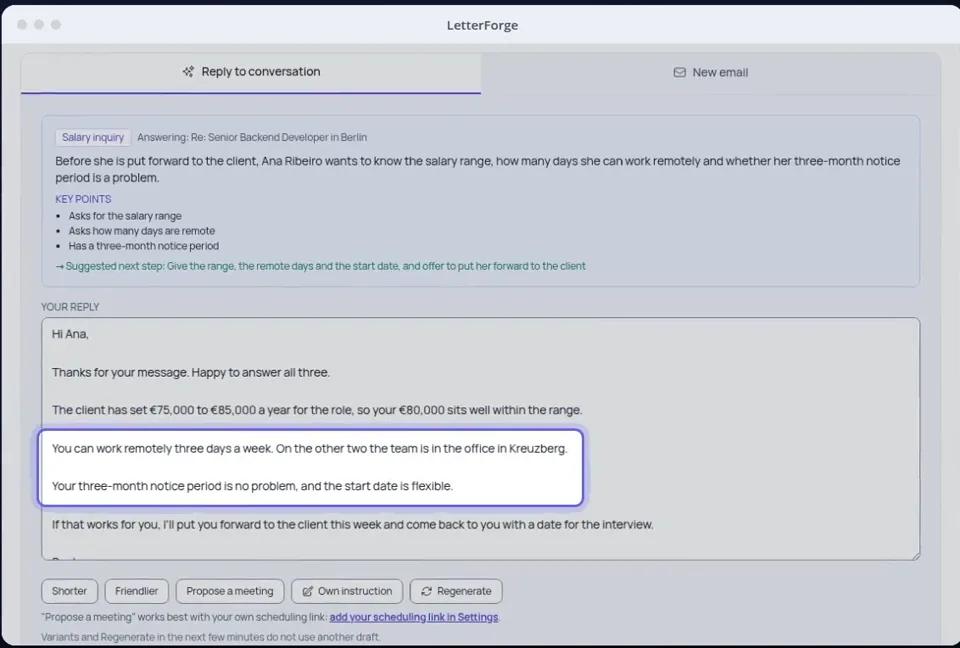This screenshot has width=960, height=648.
Task: Click the KEY POINTS heading
Action: [x=83, y=199]
